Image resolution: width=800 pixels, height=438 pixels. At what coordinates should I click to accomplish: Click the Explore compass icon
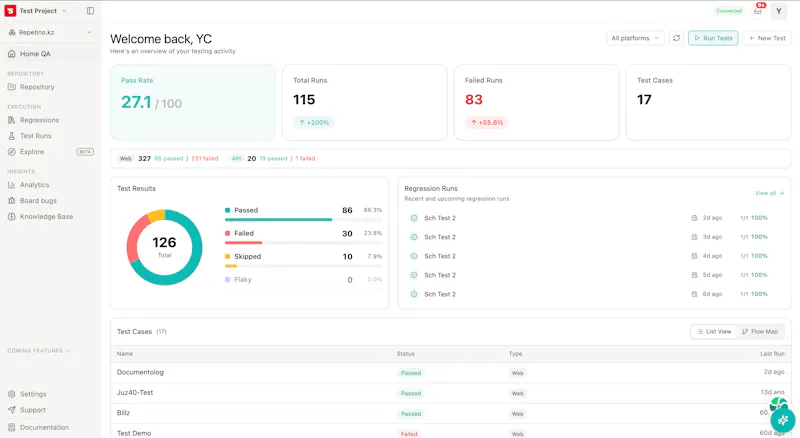(x=12, y=152)
